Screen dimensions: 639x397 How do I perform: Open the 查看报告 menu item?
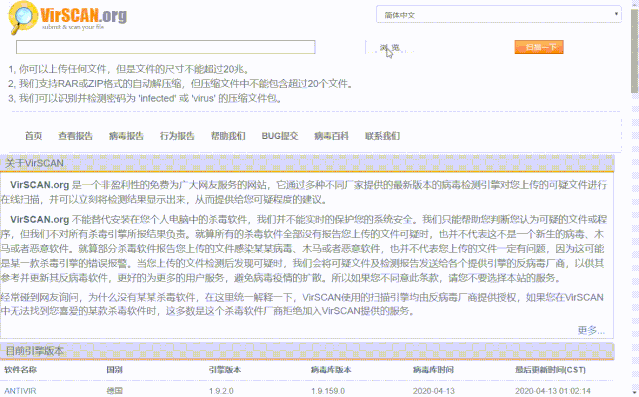pos(75,136)
